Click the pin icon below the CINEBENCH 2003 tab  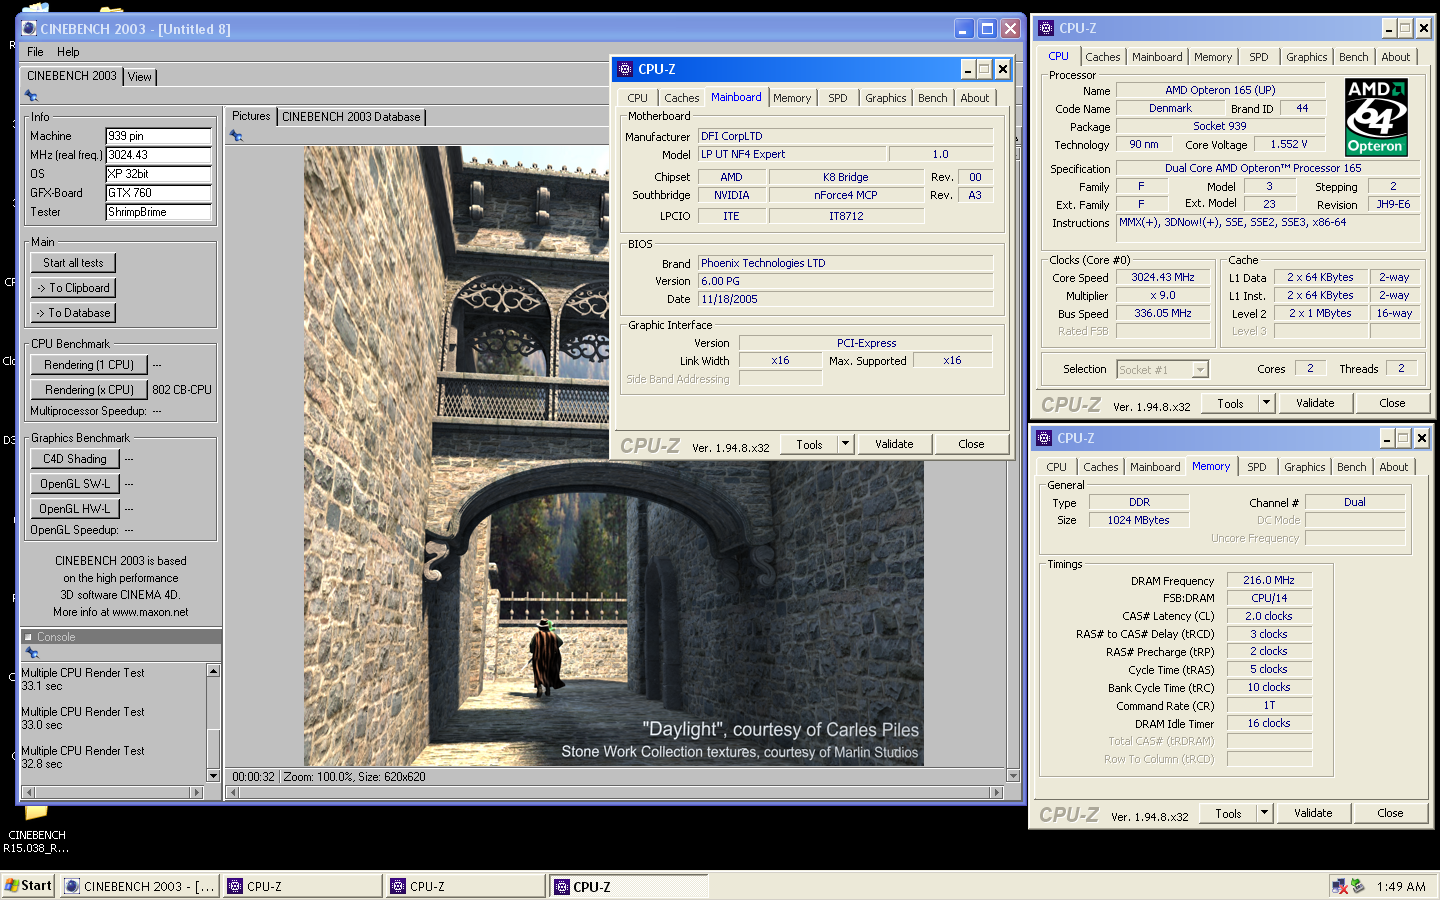coord(31,96)
